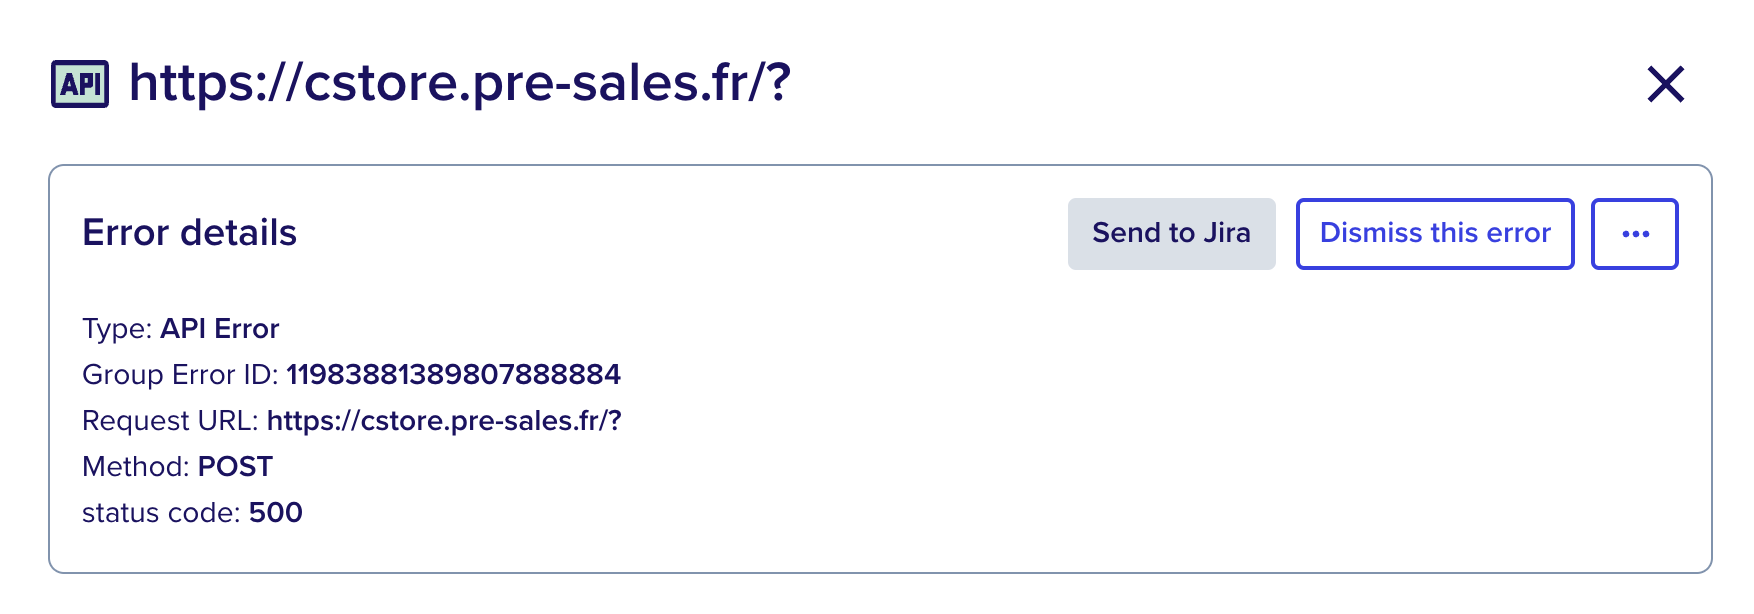Select the Group Error ID number
Viewport: 1754px width, 614px height.
click(454, 375)
